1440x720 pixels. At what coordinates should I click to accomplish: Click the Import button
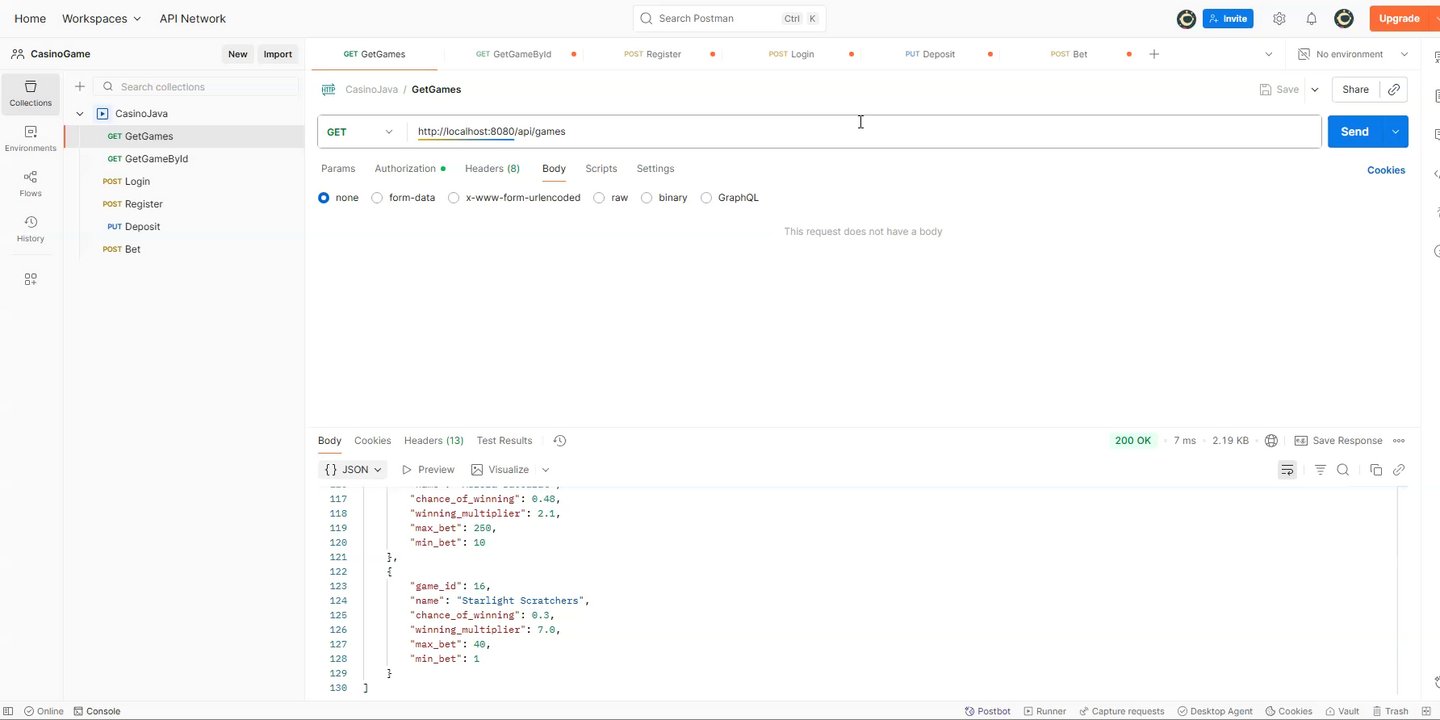277,54
